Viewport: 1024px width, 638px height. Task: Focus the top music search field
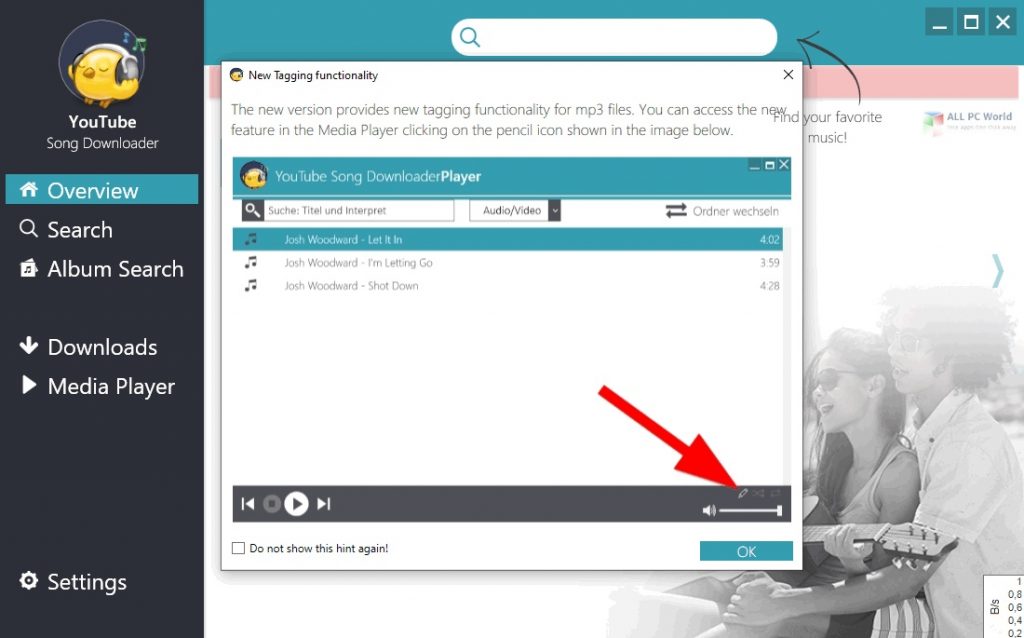pyautogui.click(x=614, y=37)
